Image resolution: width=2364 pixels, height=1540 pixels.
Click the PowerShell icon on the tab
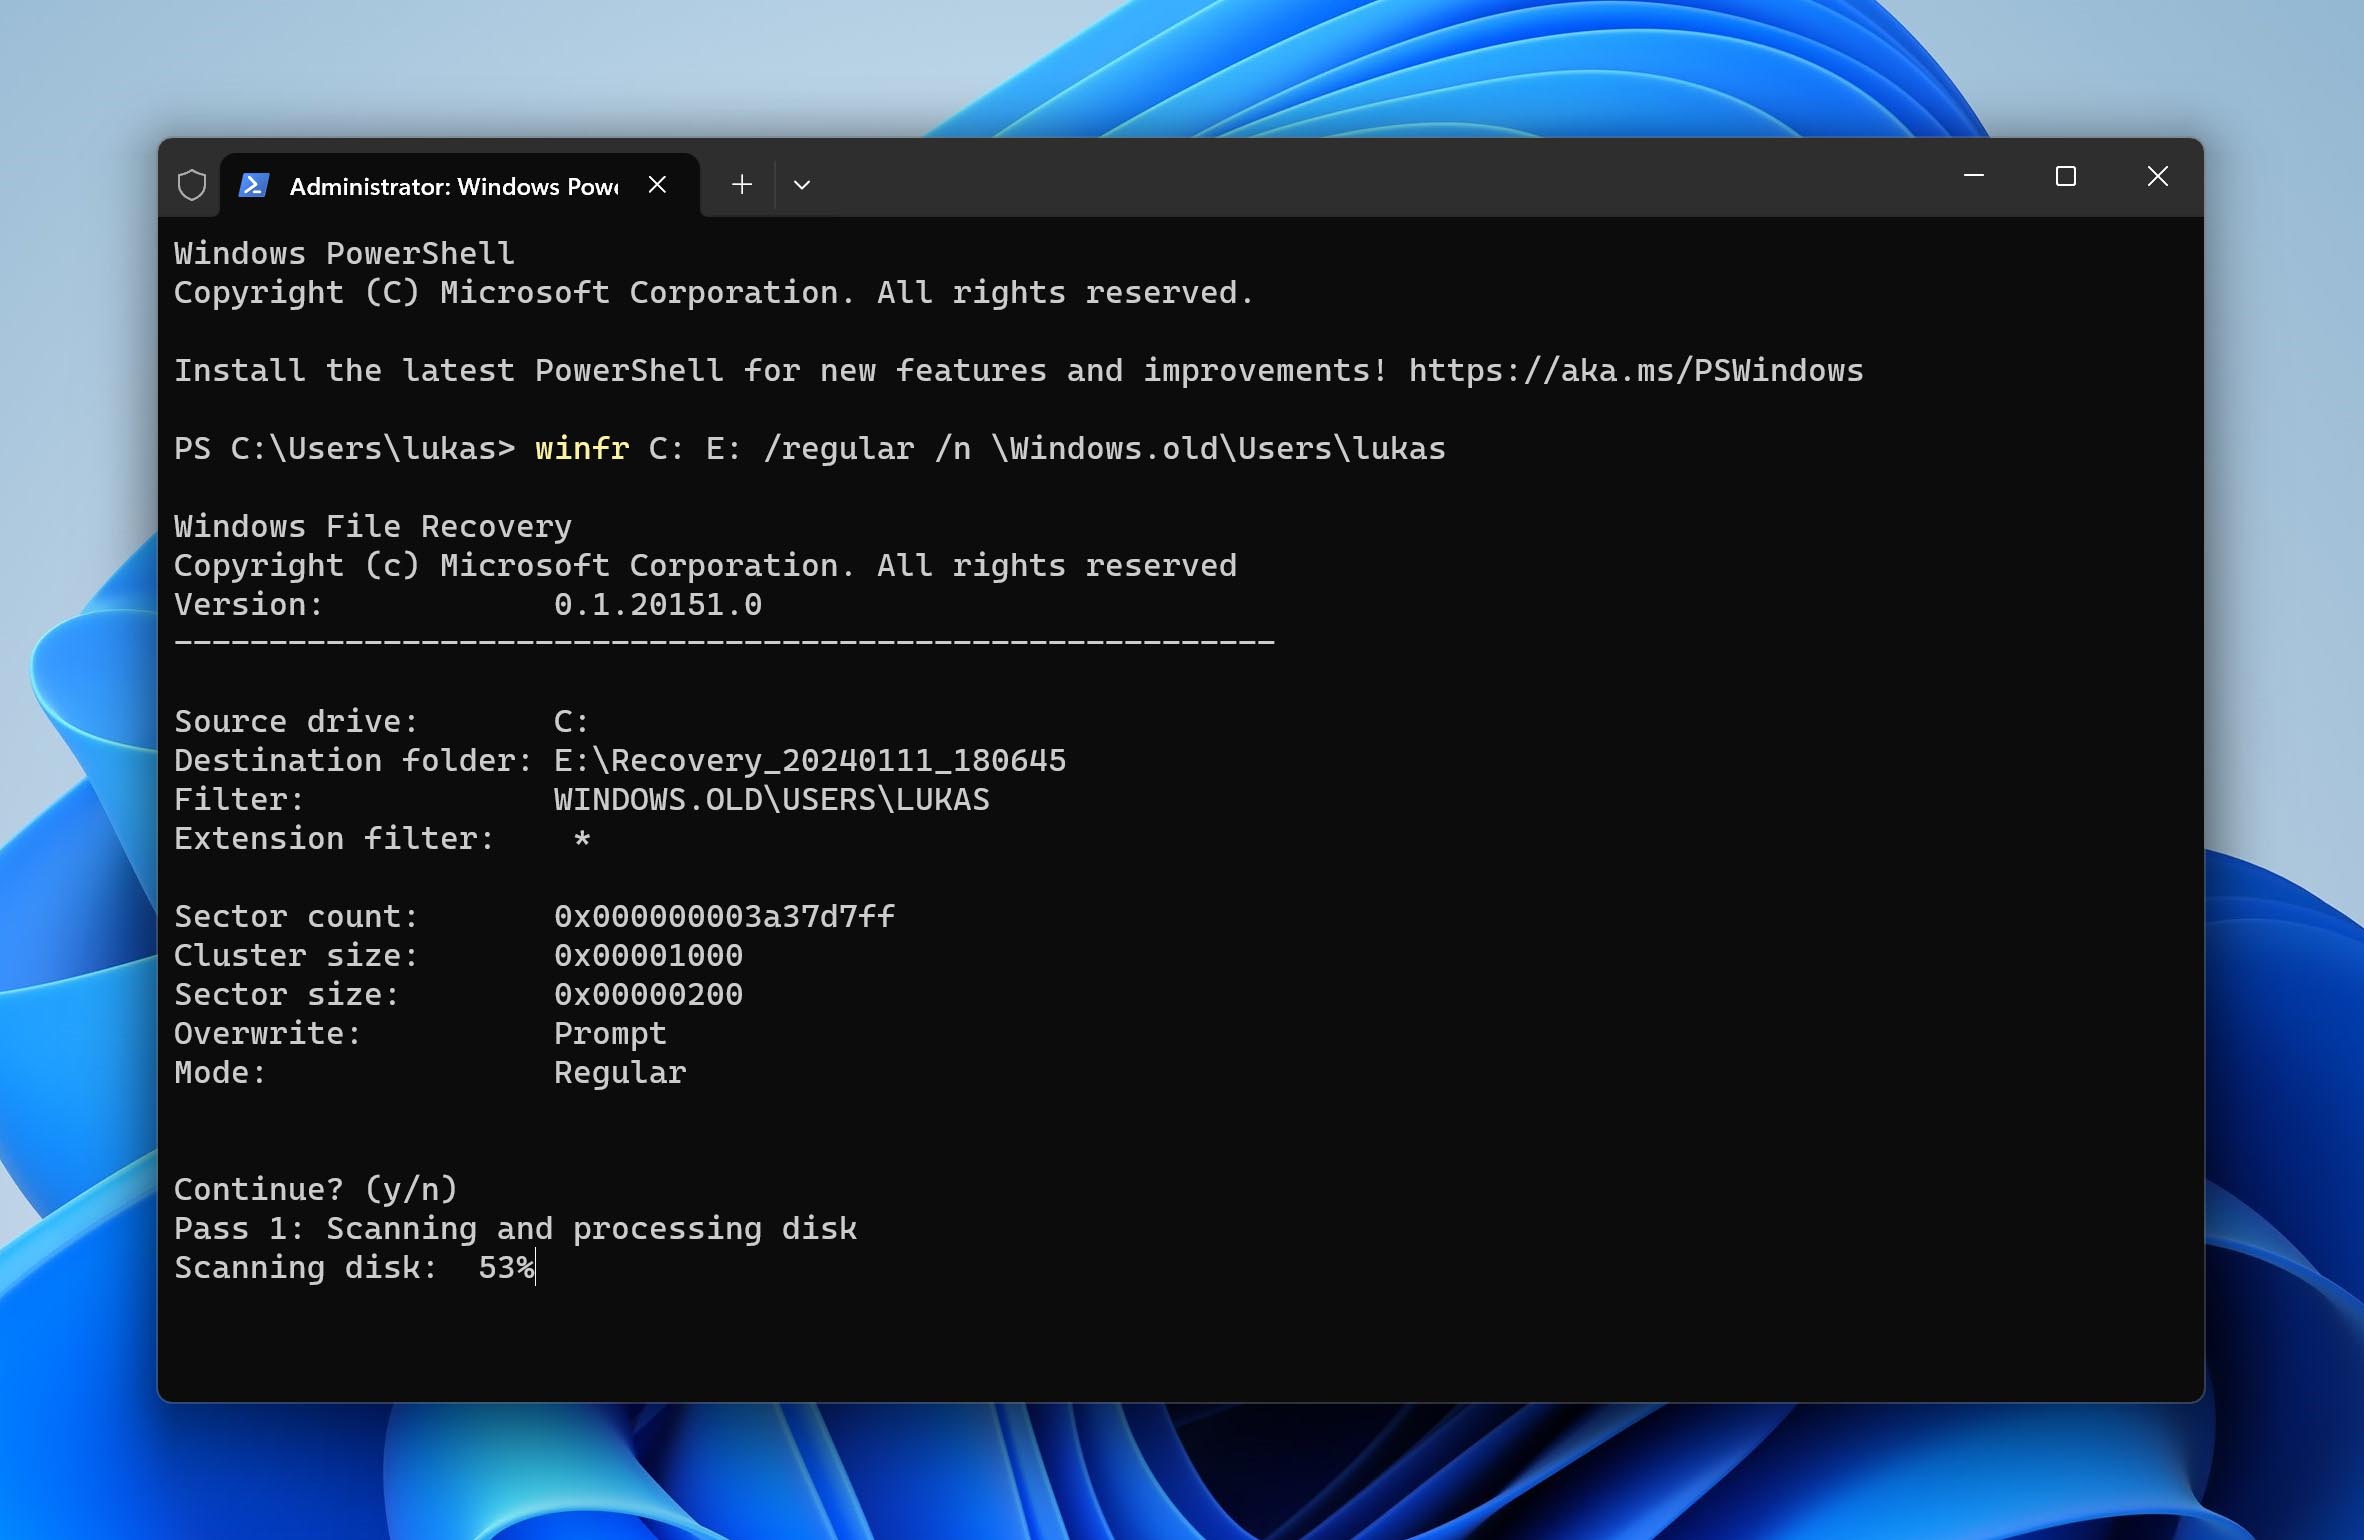[x=254, y=185]
